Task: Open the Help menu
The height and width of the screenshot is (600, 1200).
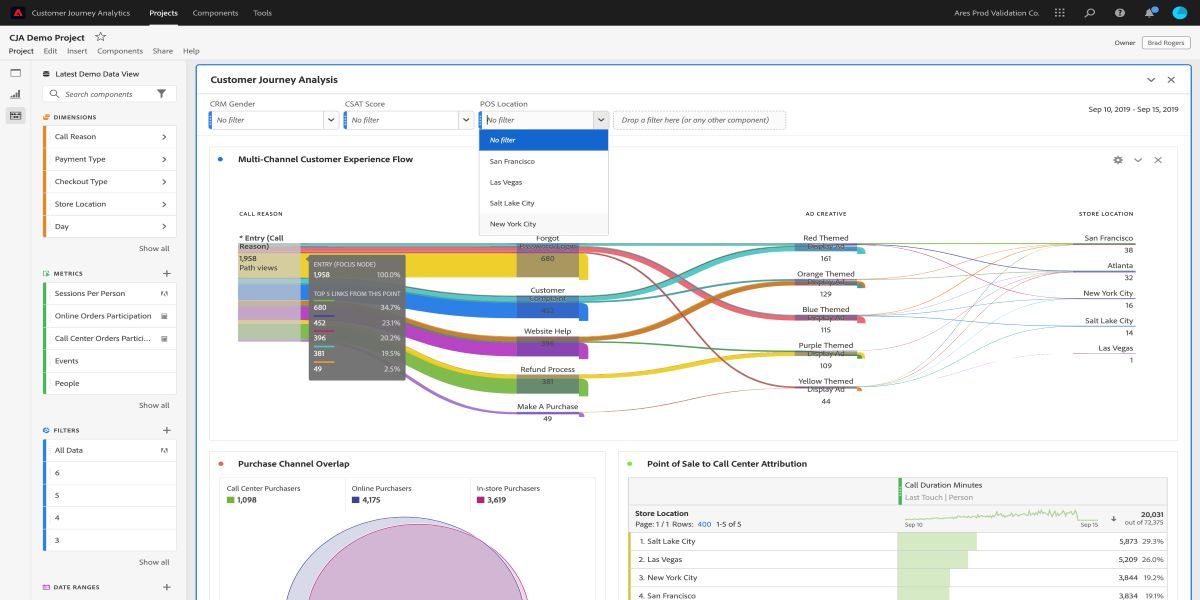Action: [x=191, y=51]
